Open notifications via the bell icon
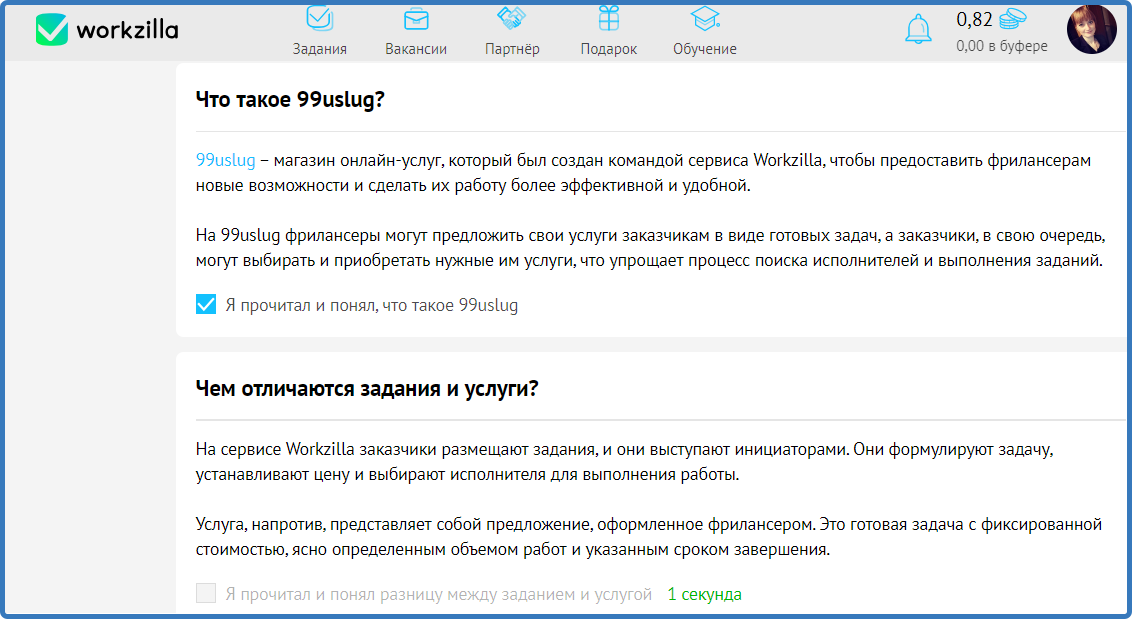The image size is (1132, 619). (918, 30)
